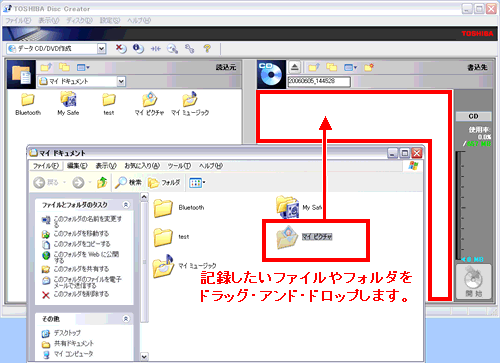Open Explorer view style dropdown button
Image resolution: width=500 pixels, height=363 pixels.
click(x=197, y=182)
